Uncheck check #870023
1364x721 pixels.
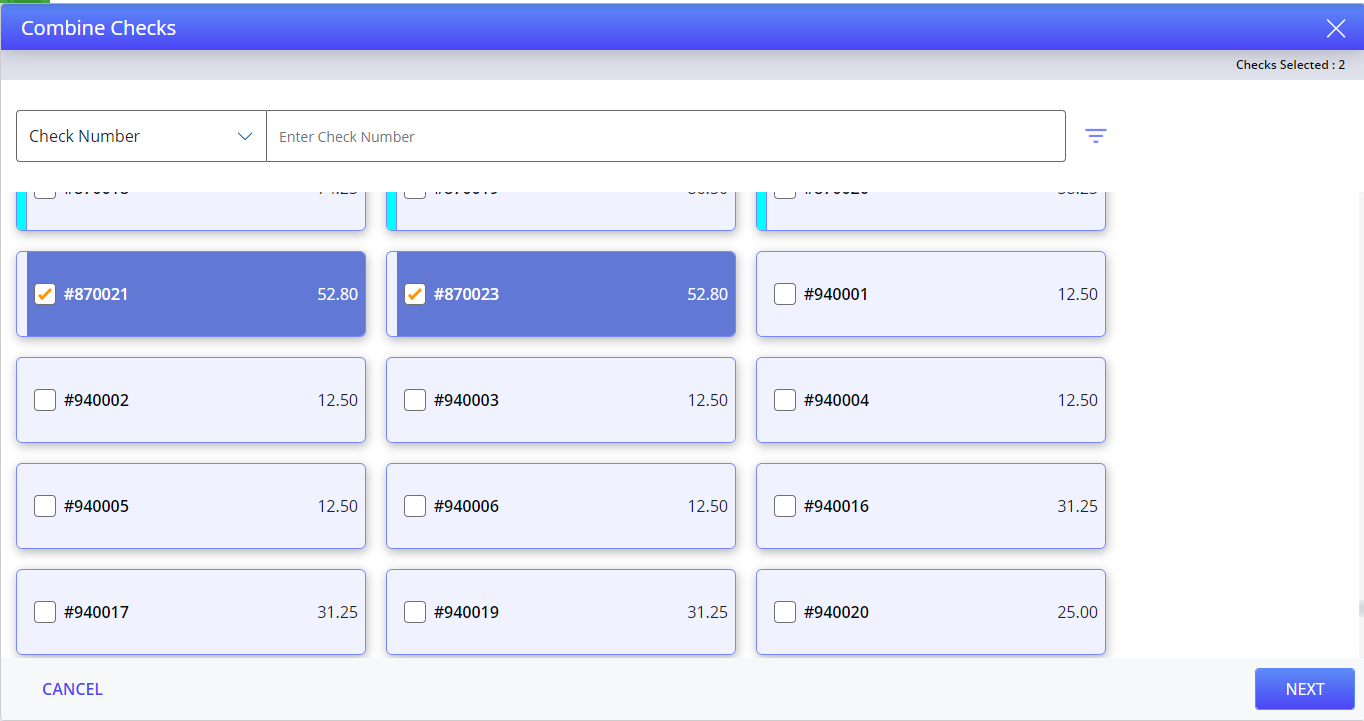tap(415, 294)
